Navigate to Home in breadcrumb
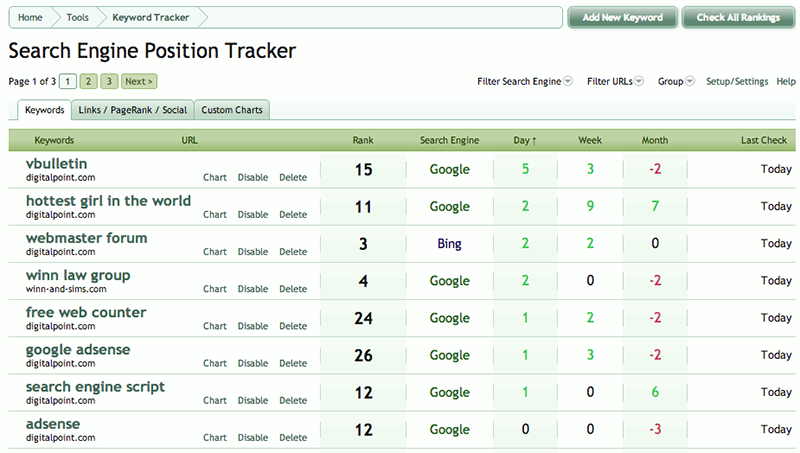800x453 pixels. click(30, 17)
